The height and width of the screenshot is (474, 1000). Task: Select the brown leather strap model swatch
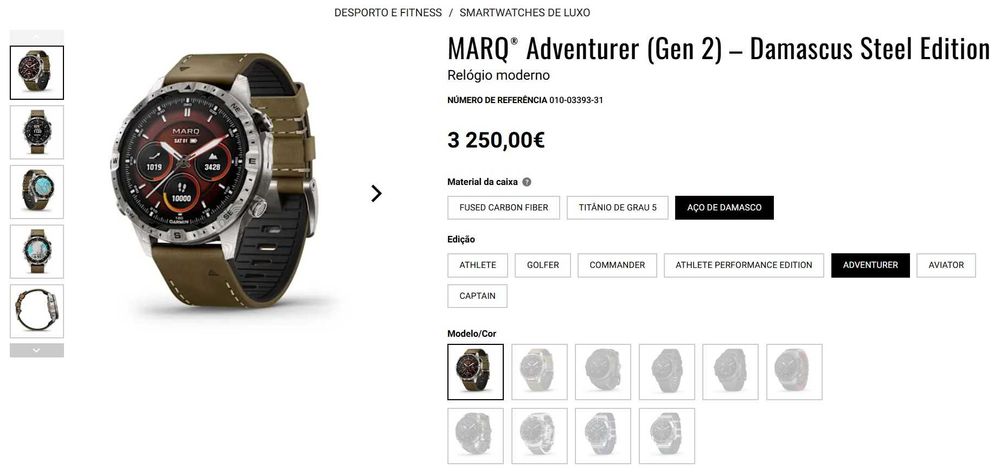click(475, 372)
